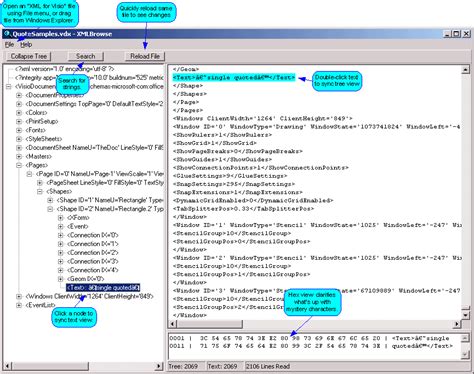Select the xml version declaration tree row
The image size is (474, 374).
[64, 69]
